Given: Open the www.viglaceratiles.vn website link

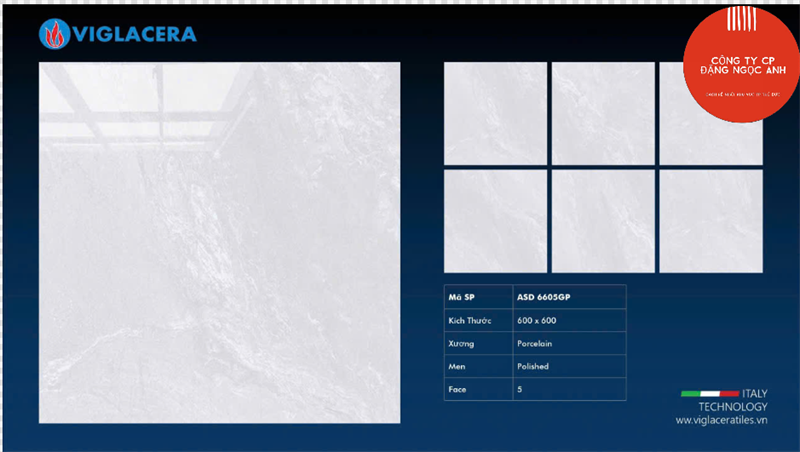Looking at the screenshot, I should coord(721,421).
